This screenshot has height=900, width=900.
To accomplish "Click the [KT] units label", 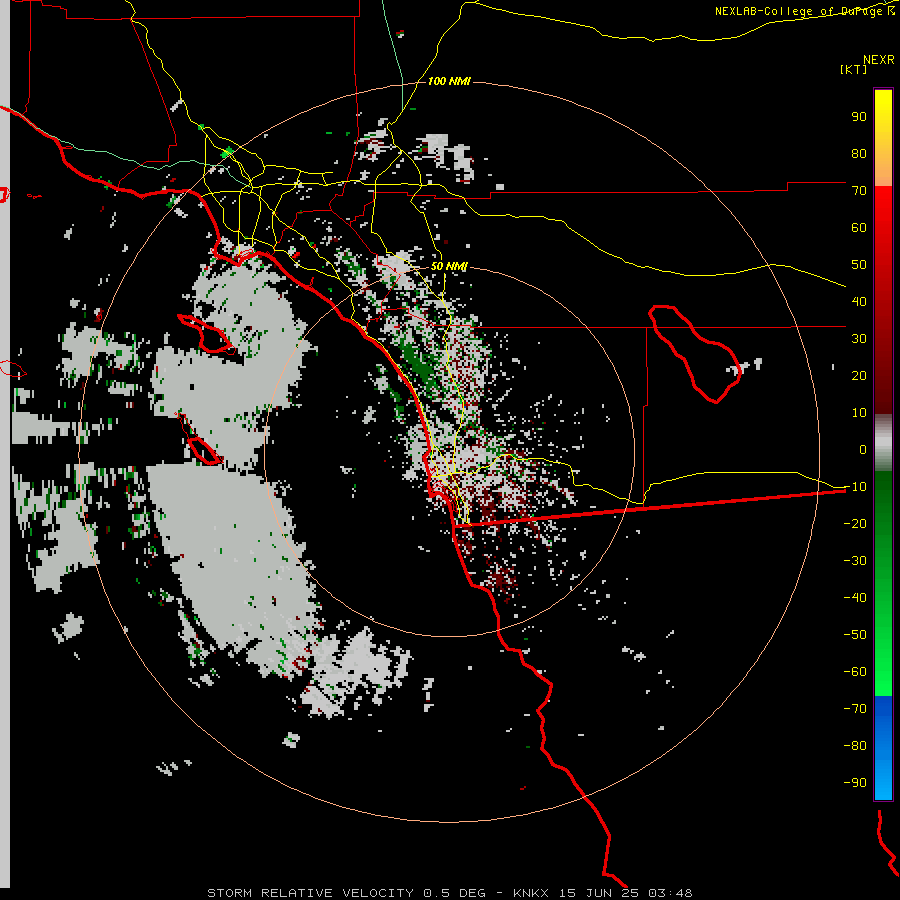I will 854,69.
